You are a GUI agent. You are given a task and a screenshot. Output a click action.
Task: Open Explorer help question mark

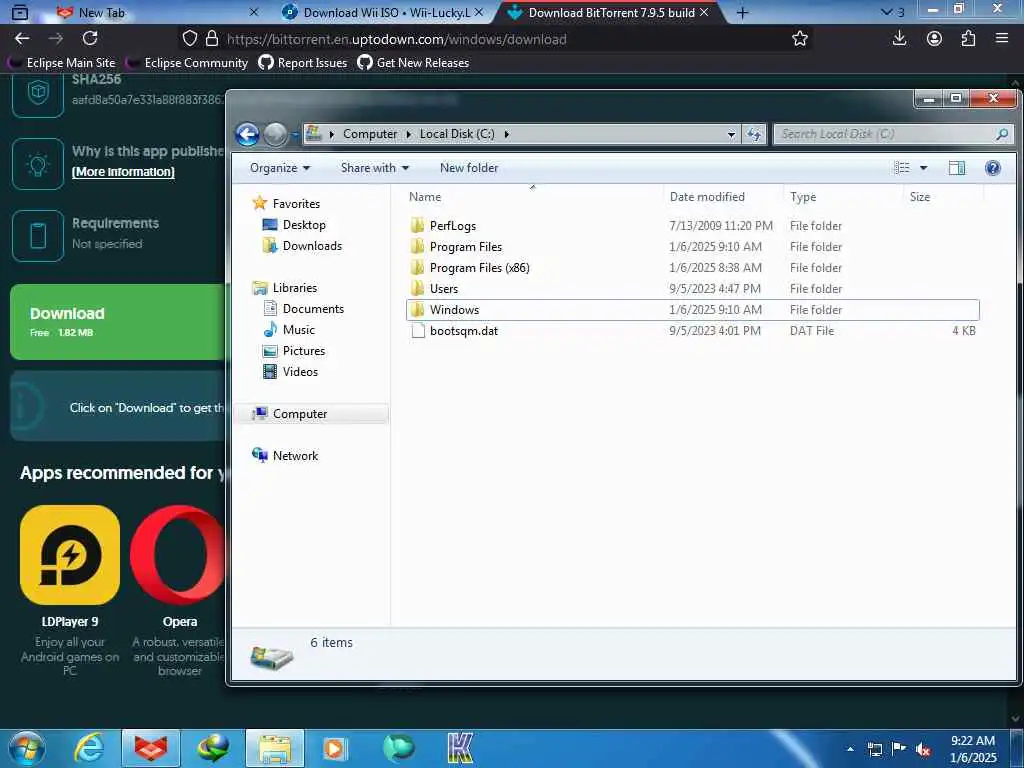[993, 168]
